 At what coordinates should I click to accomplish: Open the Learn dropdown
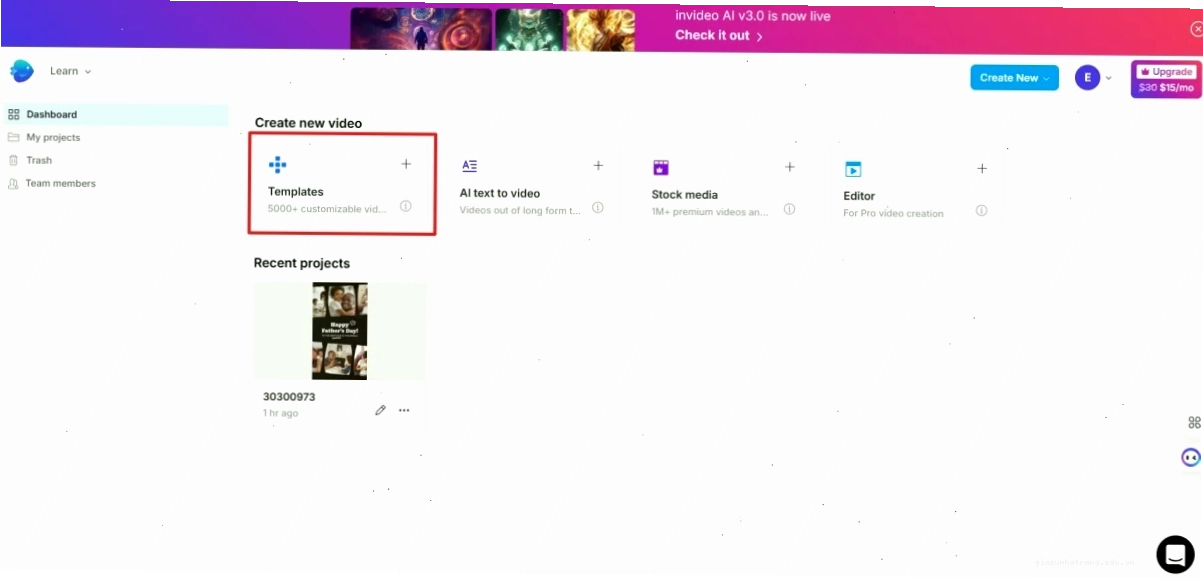(70, 71)
